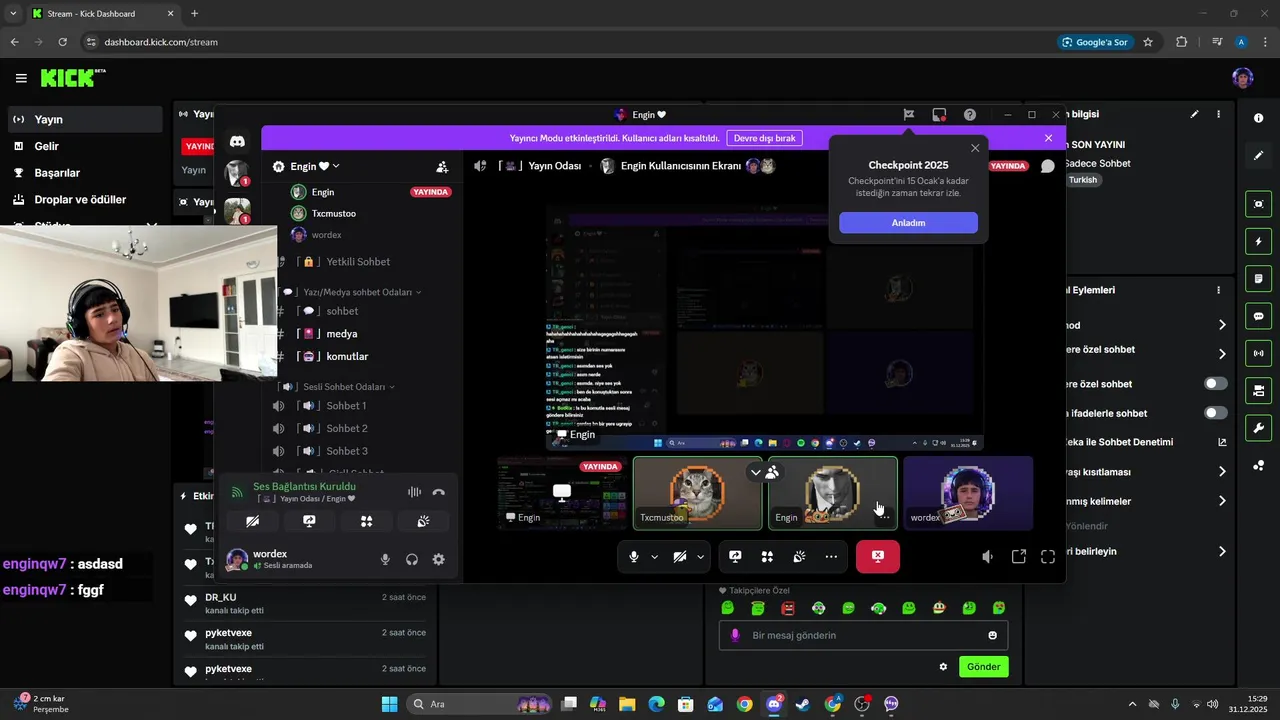Edit stream info with pencil icon
The height and width of the screenshot is (720, 1280).
1194,114
